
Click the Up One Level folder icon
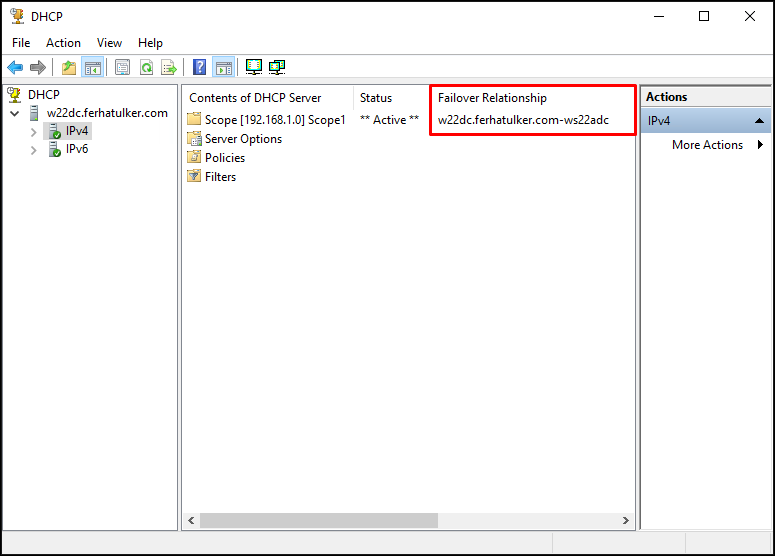point(69,67)
